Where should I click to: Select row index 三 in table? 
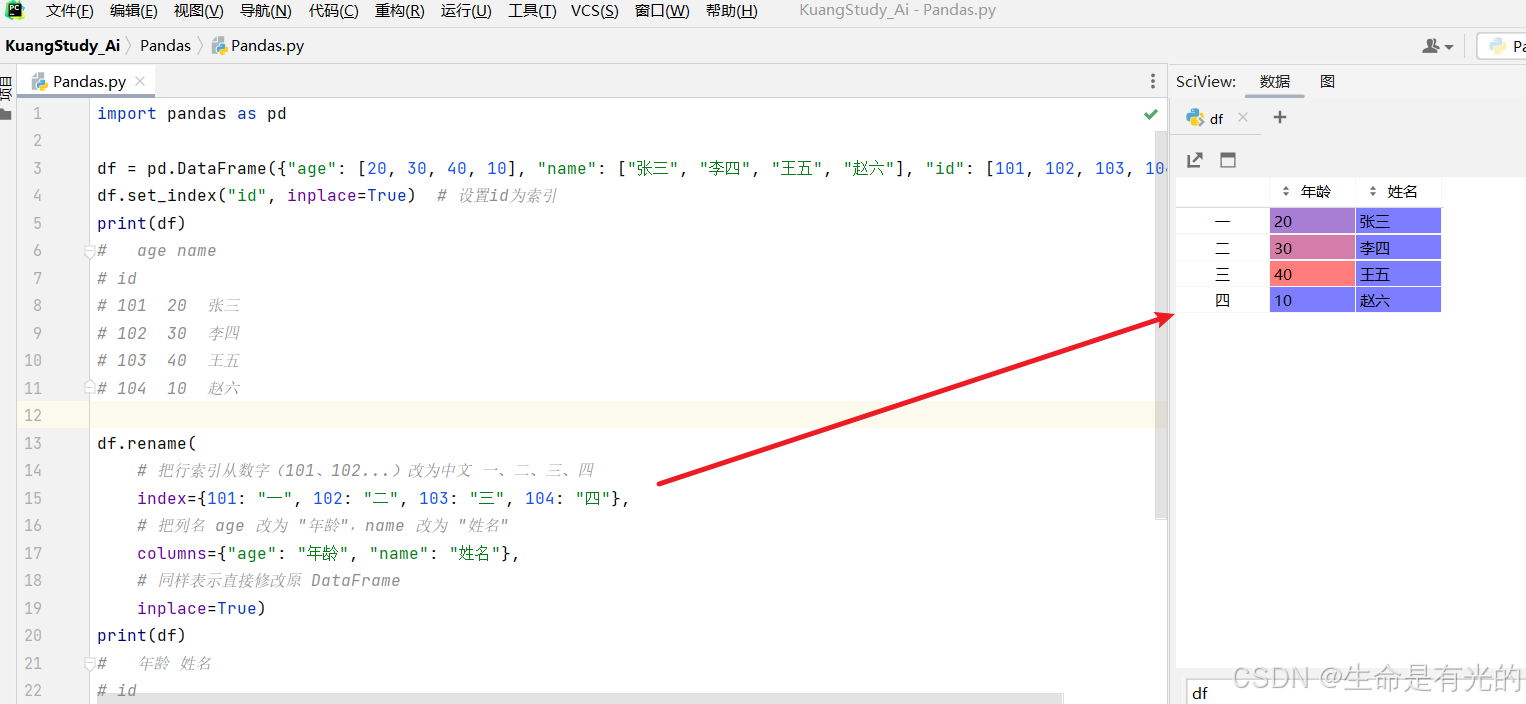[1222, 273]
